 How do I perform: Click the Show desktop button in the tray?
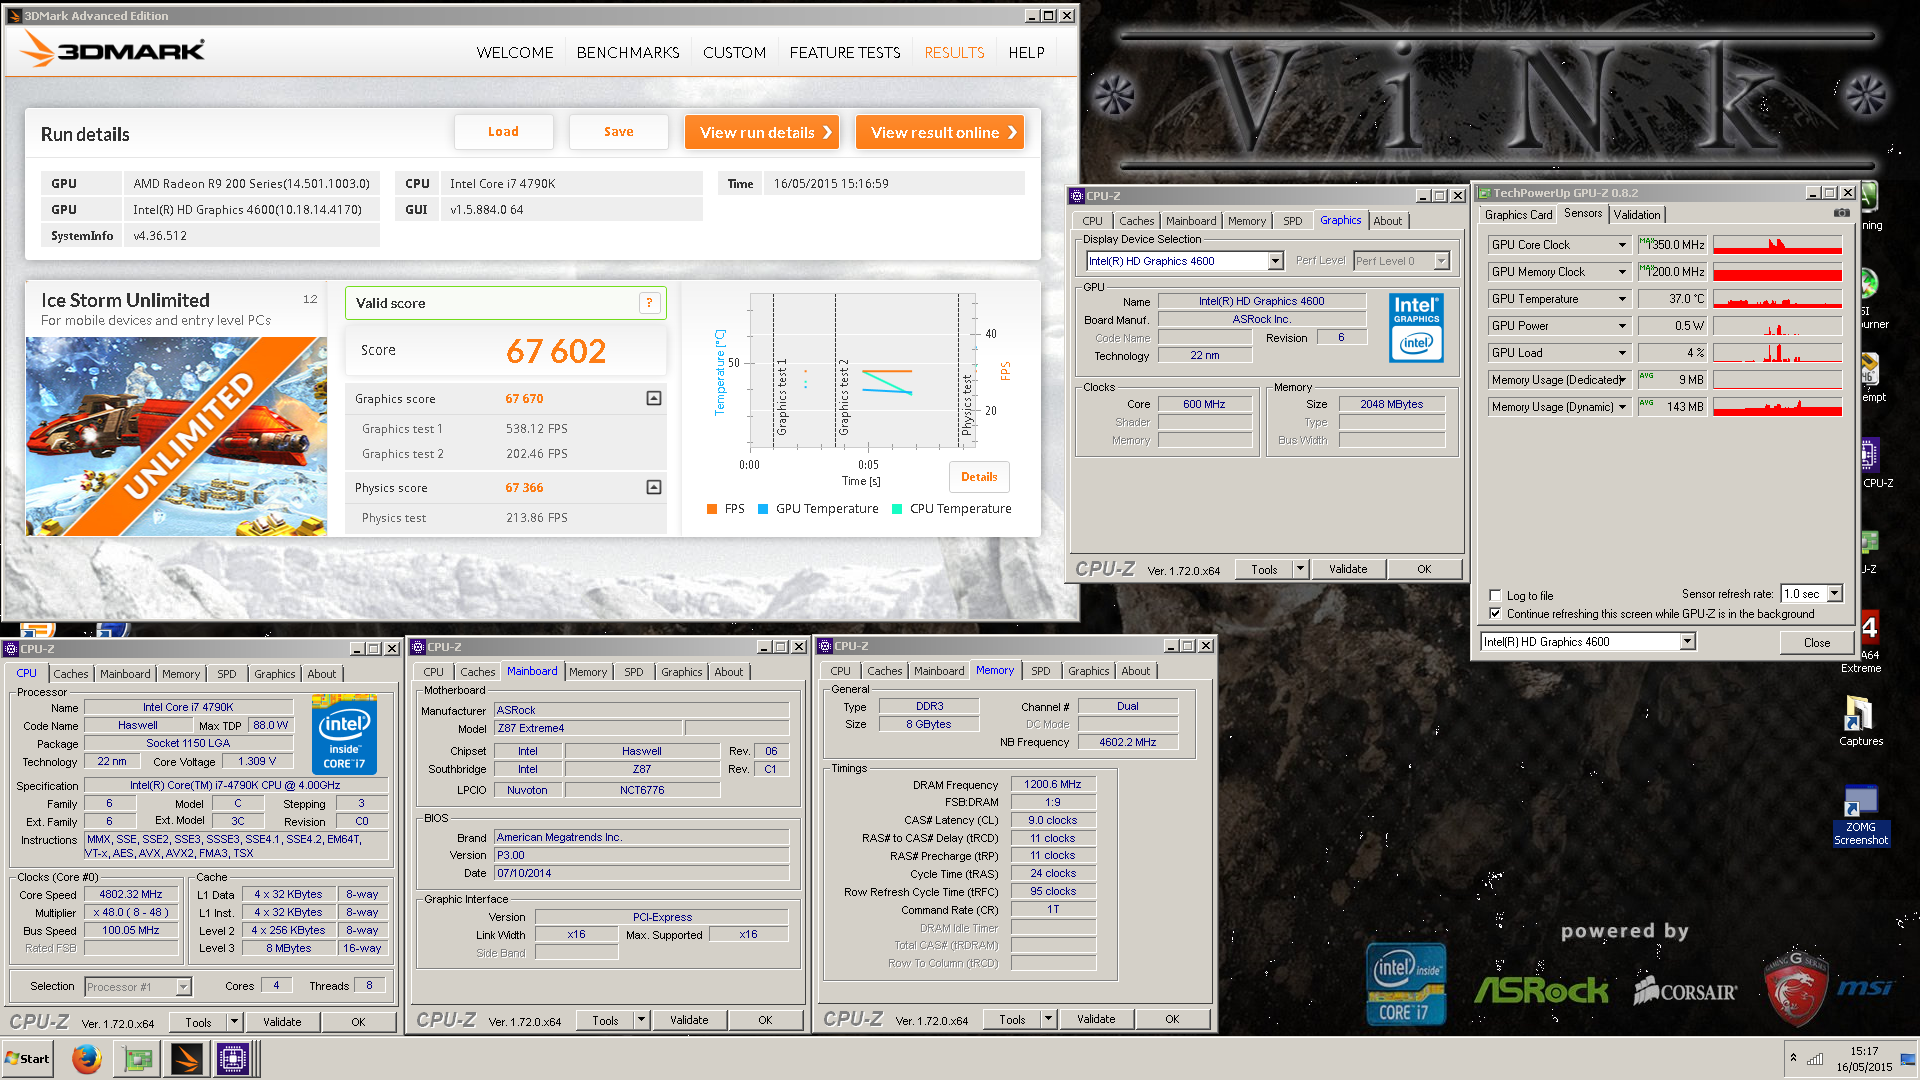pos(1909,1058)
